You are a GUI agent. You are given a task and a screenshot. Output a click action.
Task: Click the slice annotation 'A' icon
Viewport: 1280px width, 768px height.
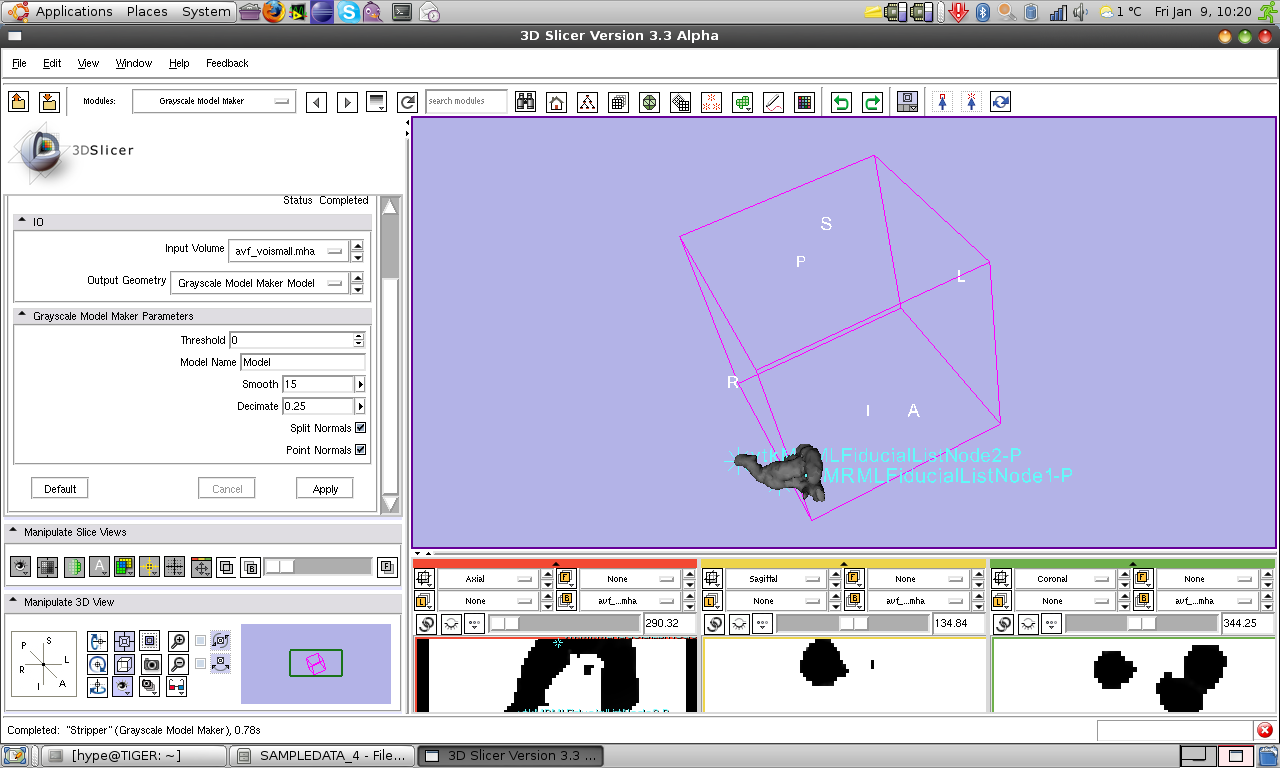pos(99,567)
